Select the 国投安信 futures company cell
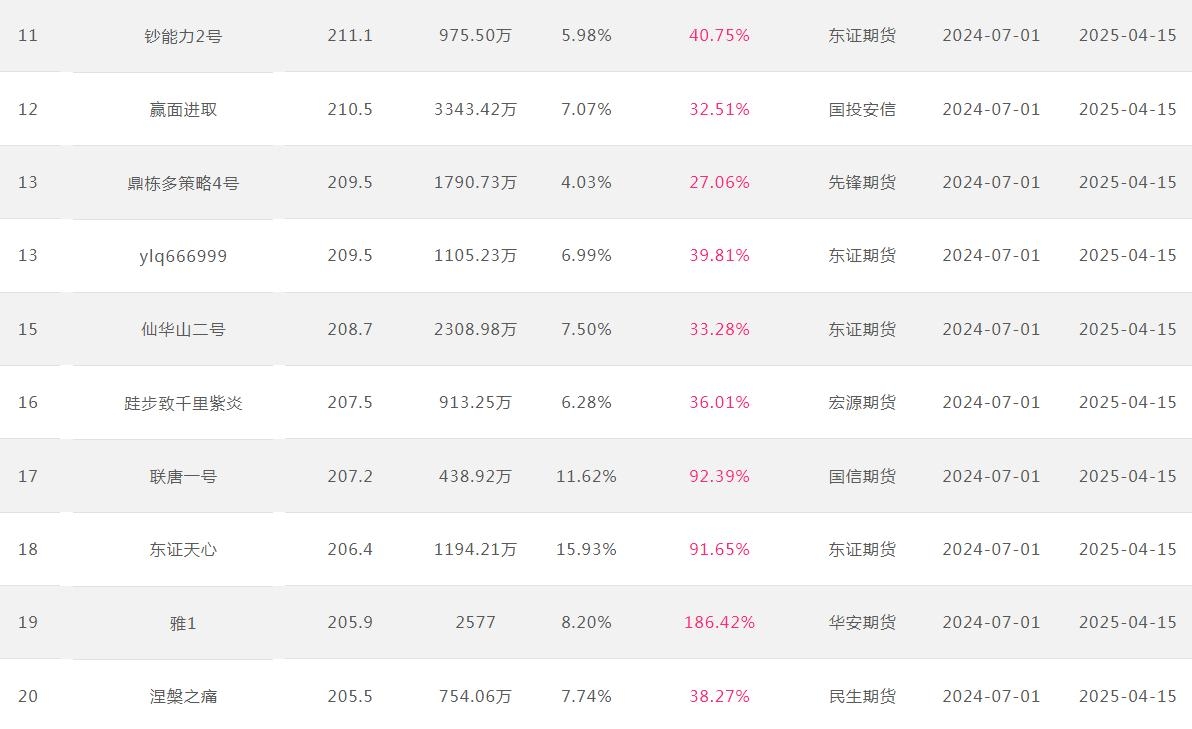Viewport: 1192px width, 729px height. click(862, 109)
